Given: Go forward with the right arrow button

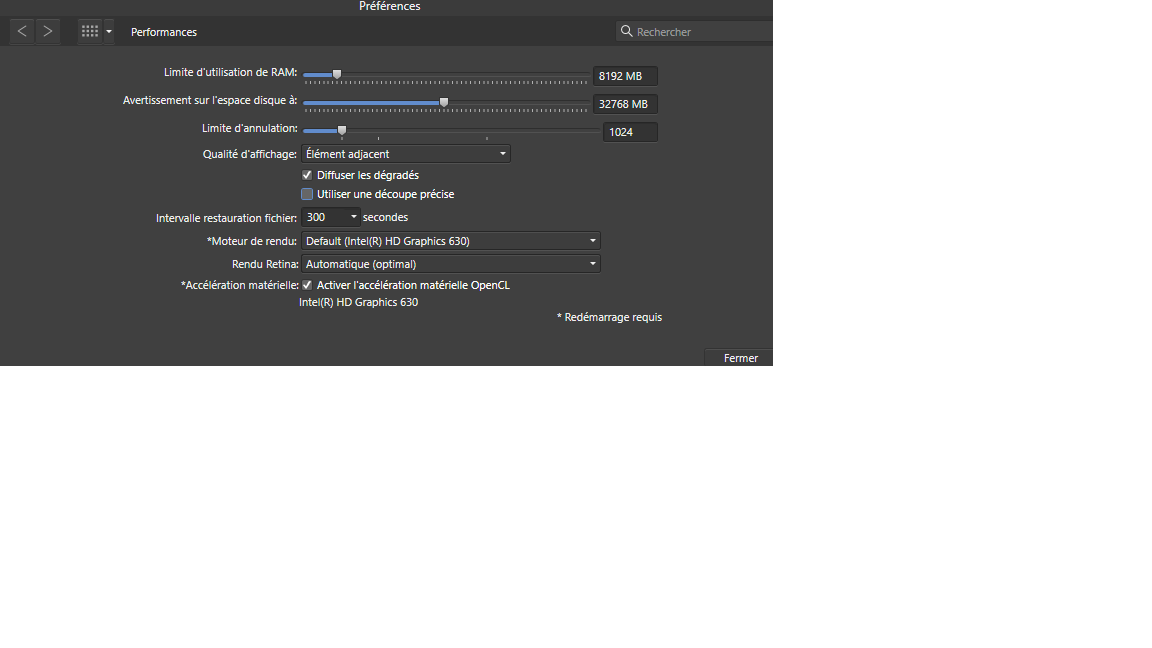Looking at the screenshot, I should pyautogui.click(x=48, y=32).
